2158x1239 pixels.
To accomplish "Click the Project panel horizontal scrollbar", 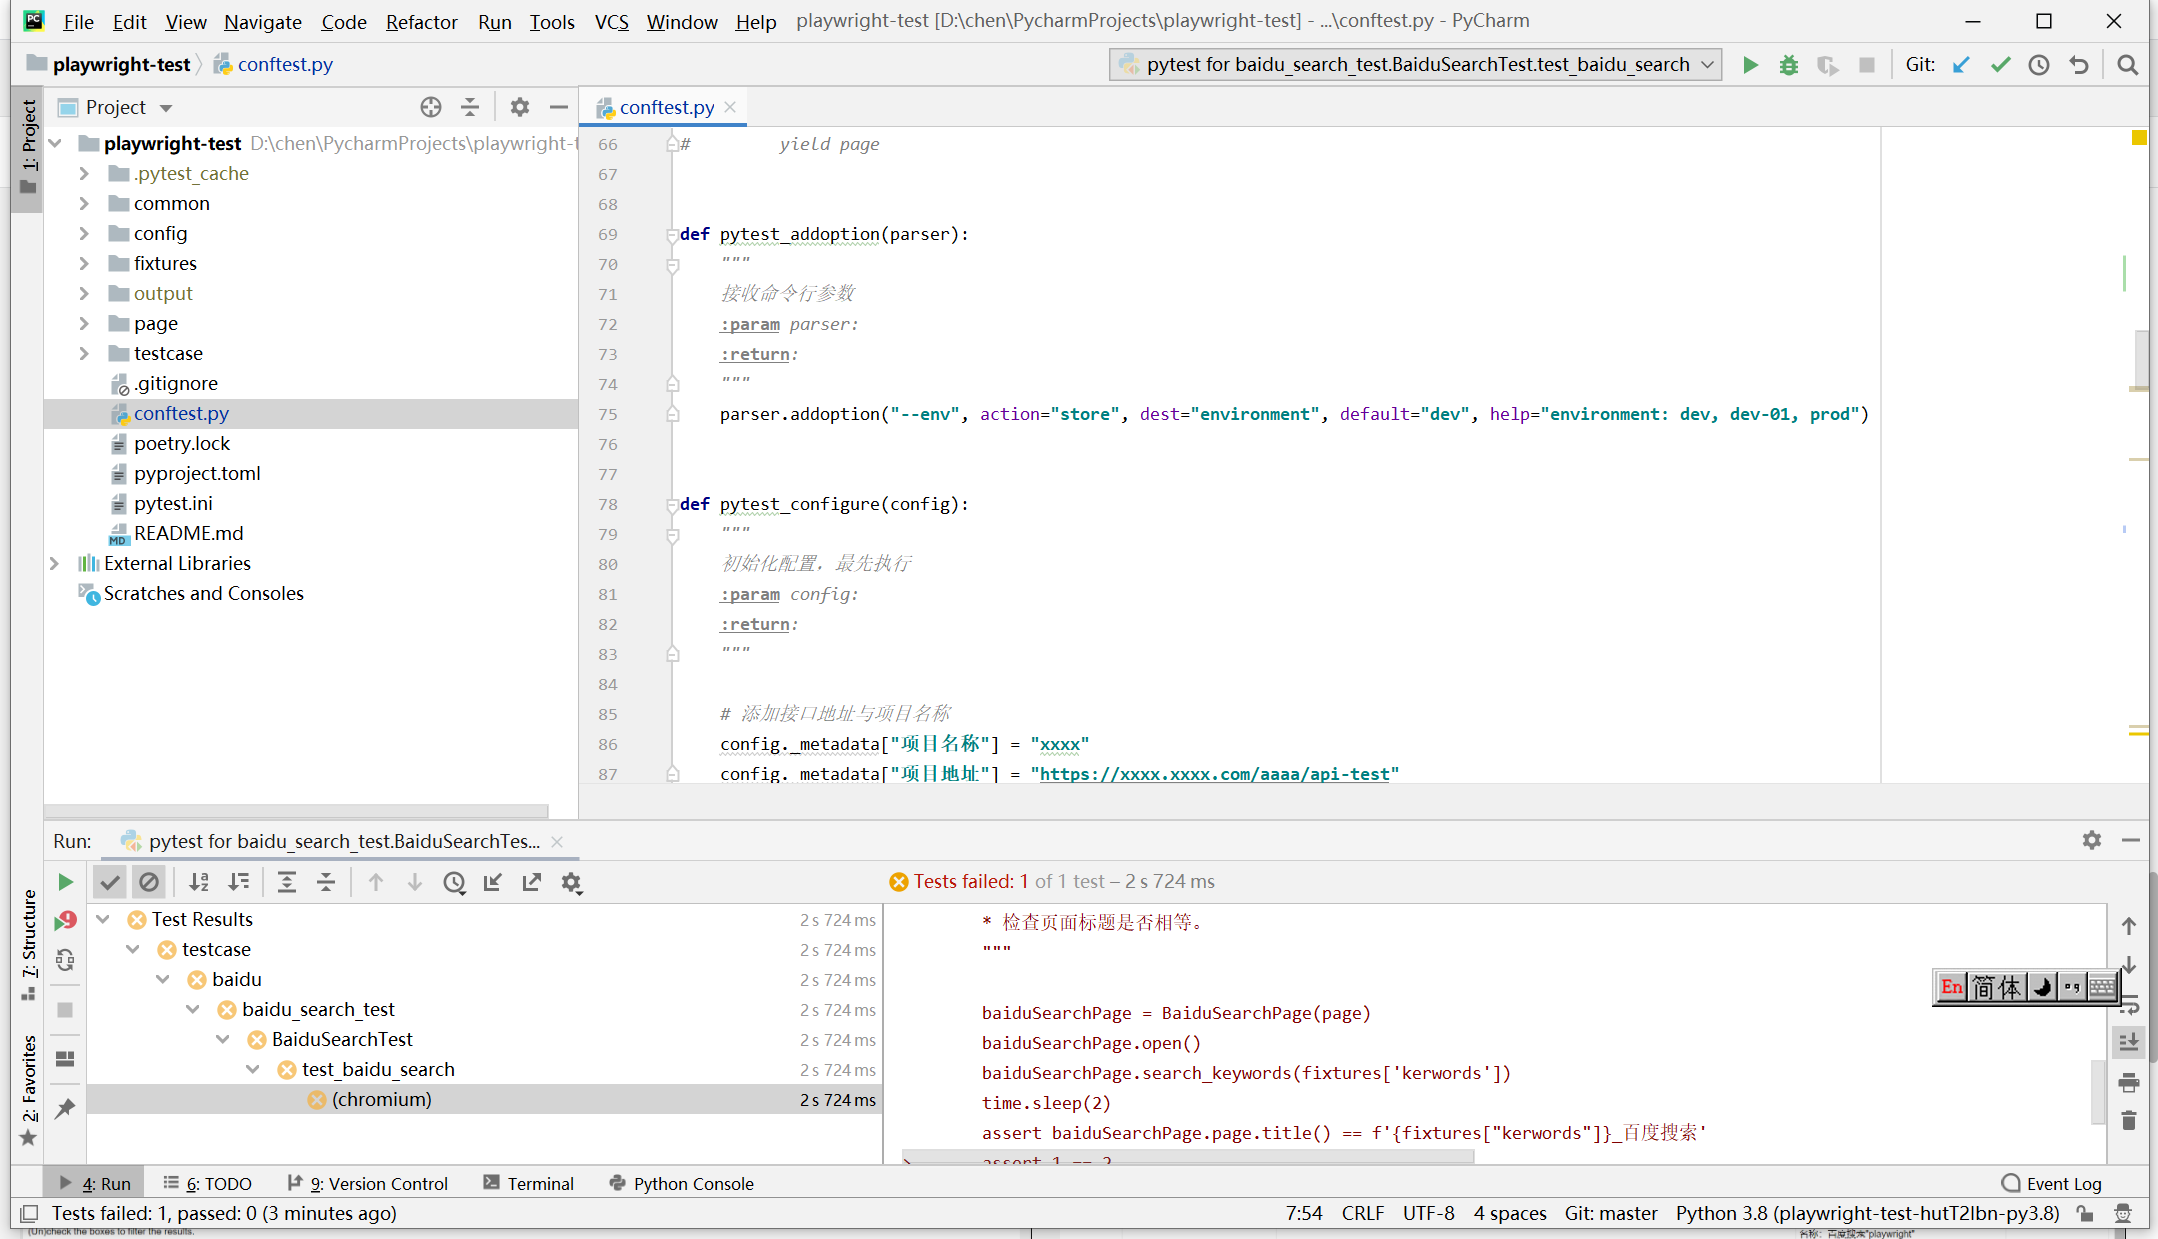I will point(296,810).
